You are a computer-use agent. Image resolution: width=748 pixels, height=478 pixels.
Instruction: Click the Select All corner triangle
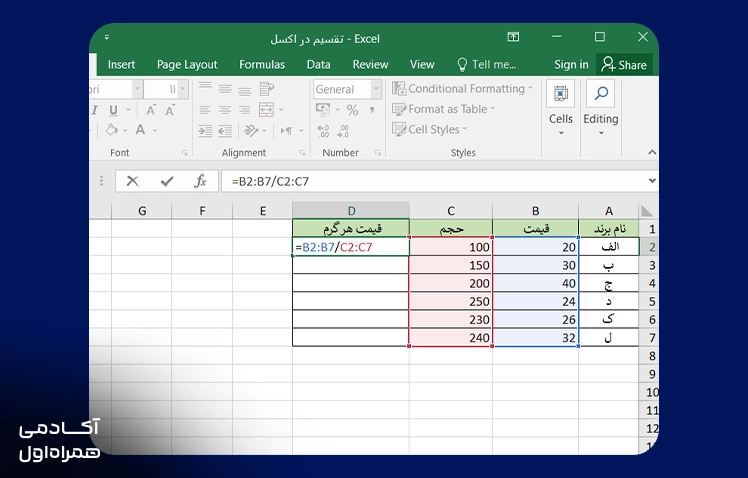click(x=646, y=211)
